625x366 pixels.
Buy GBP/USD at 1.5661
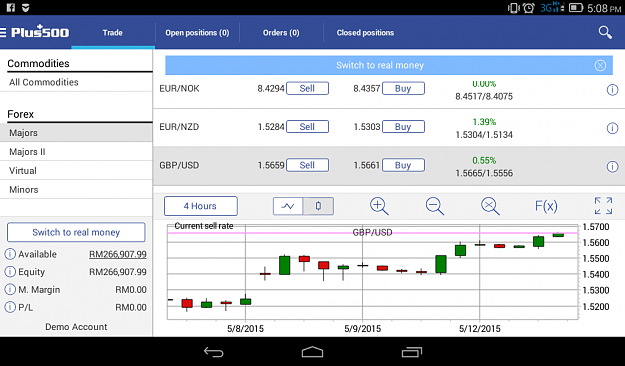(403, 165)
